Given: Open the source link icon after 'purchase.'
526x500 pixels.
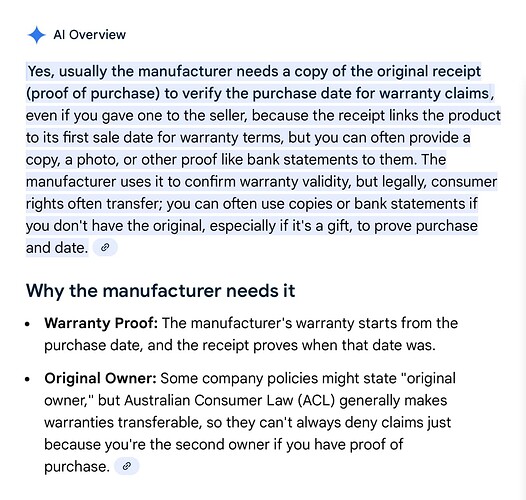Looking at the screenshot, I should click(x=127, y=466).
